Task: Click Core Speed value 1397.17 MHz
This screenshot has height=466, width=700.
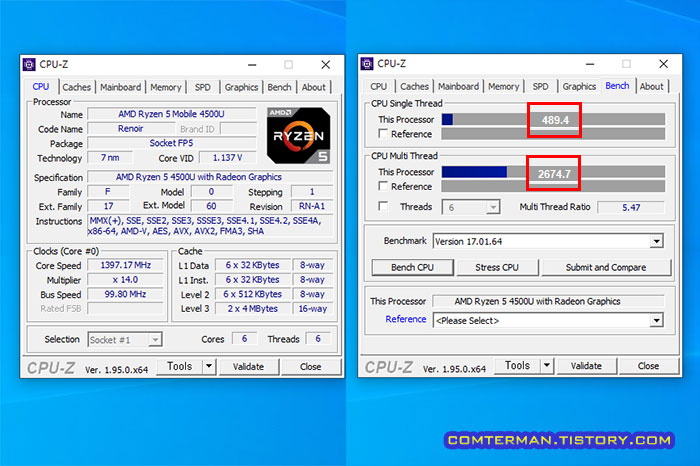Action: [x=125, y=265]
